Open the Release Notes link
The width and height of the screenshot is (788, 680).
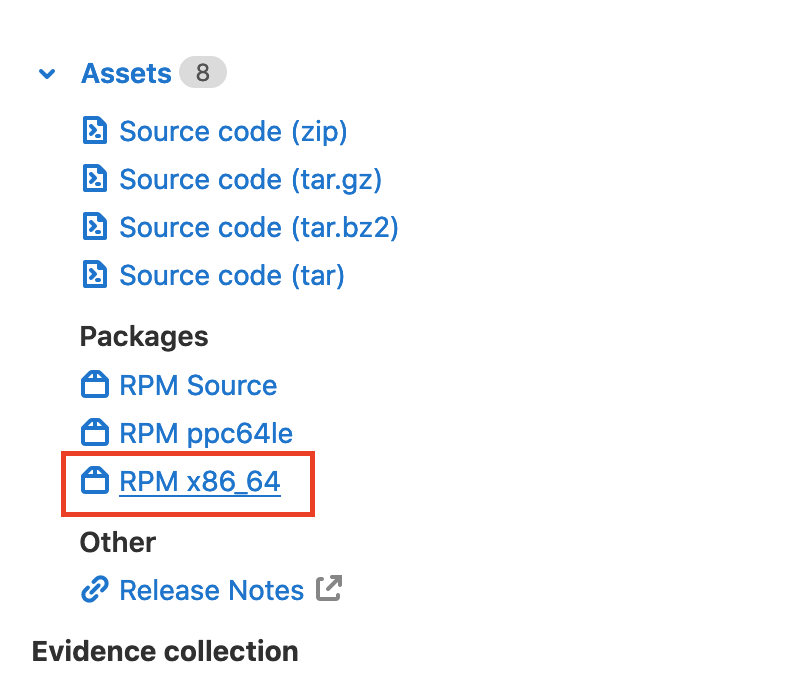(211, 590)
